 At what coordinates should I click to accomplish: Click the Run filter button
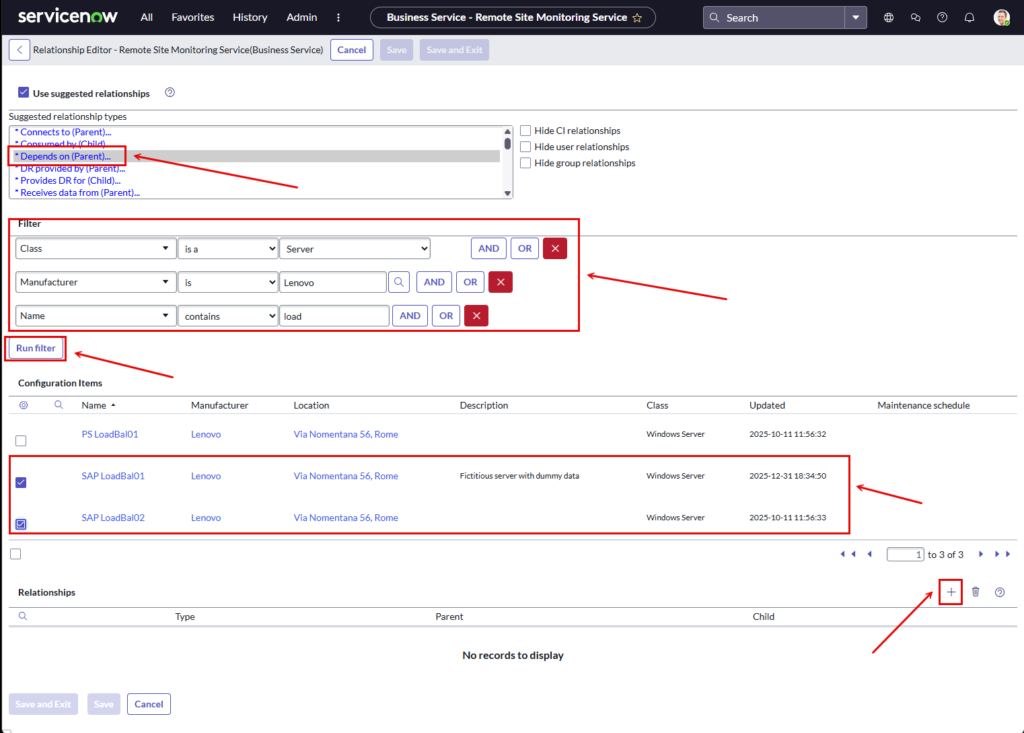(36, 348)
